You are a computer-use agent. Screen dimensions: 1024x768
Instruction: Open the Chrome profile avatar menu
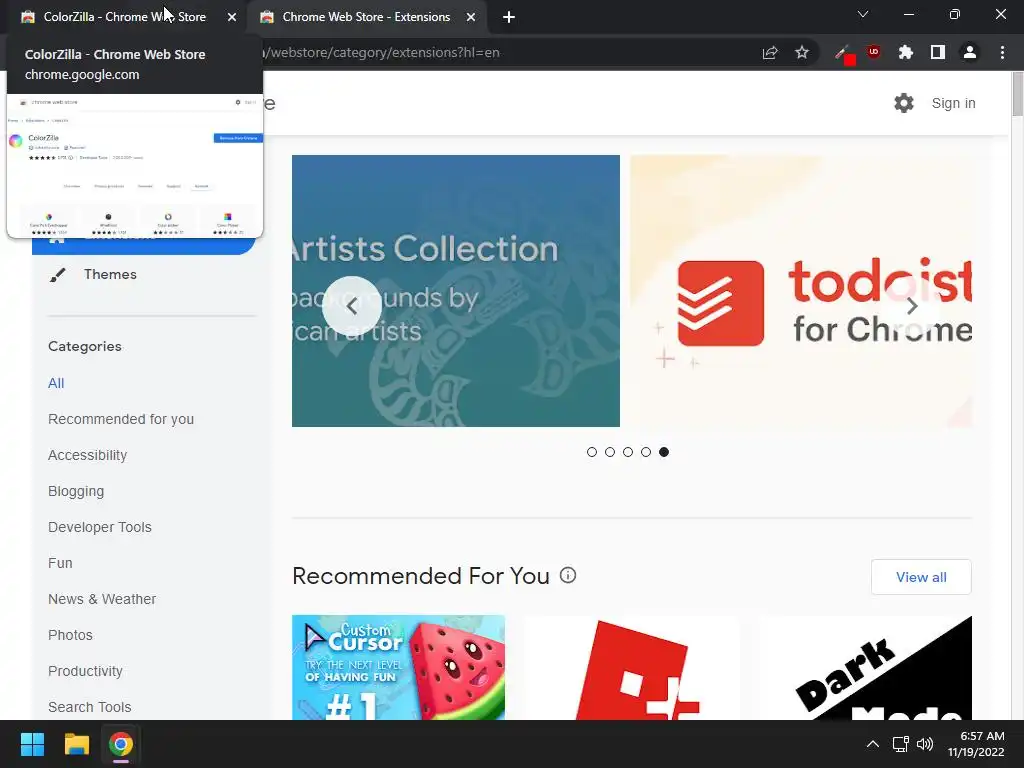pos(970,52)
